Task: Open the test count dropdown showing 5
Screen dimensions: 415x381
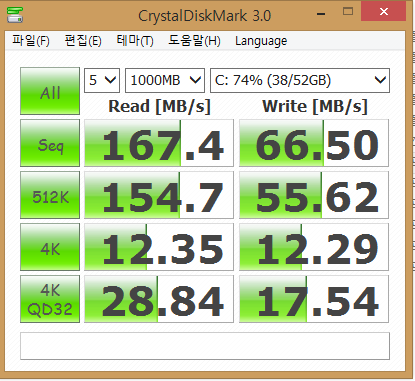Action: click(102, 80)
